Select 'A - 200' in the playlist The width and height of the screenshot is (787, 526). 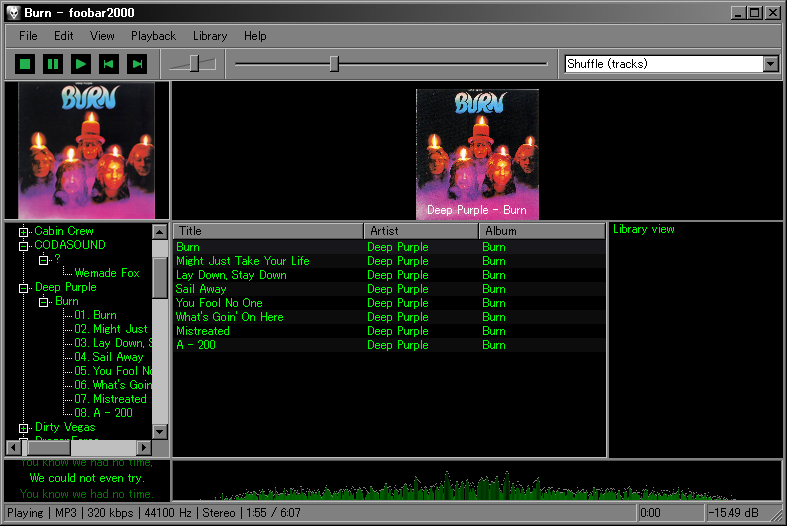389,345
